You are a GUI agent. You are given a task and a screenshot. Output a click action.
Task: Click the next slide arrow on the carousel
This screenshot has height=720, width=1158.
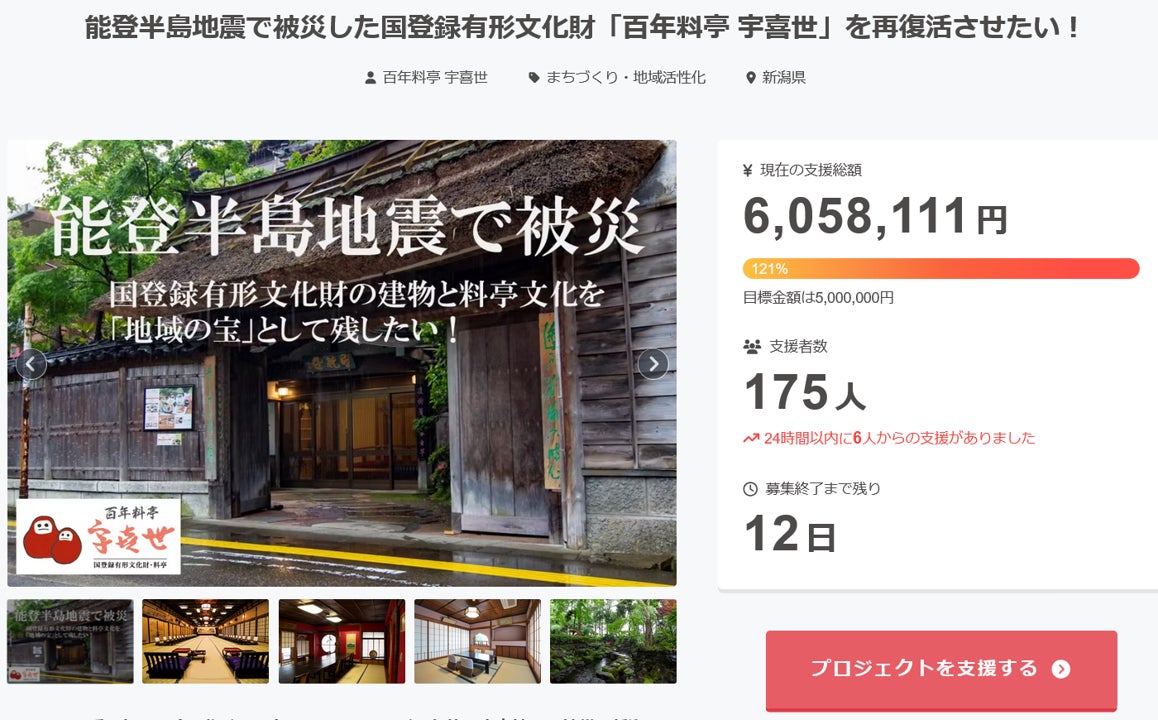click(x=653, y=363)
